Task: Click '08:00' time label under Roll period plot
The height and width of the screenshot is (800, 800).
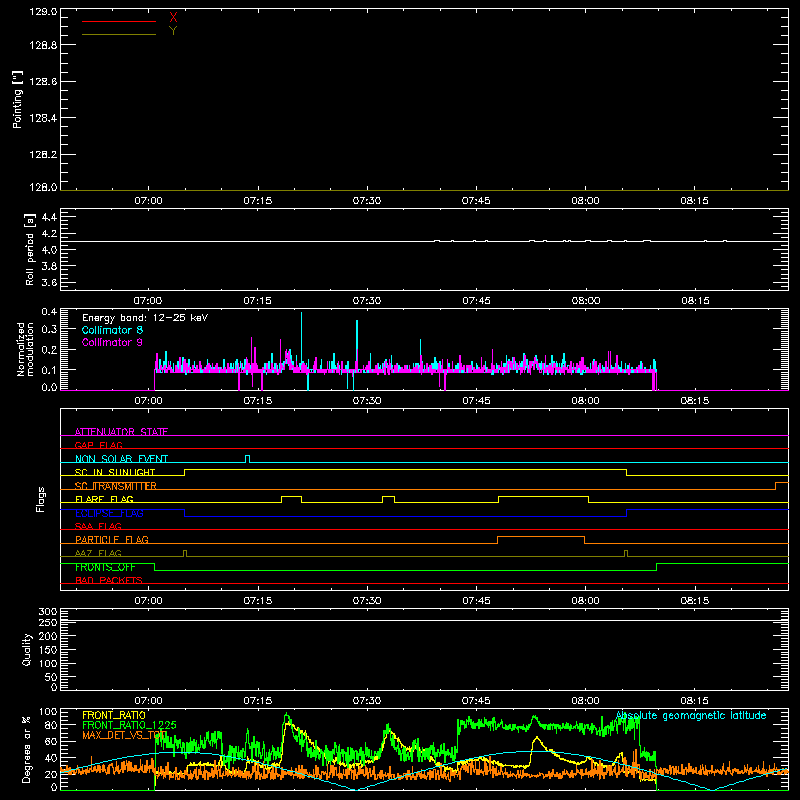Action: (x=586, y=301)
